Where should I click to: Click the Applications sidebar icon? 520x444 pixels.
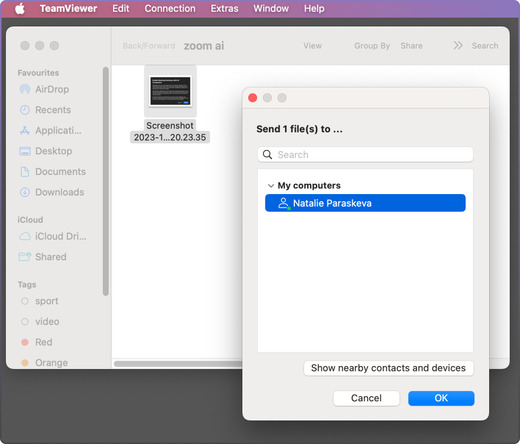25,131
